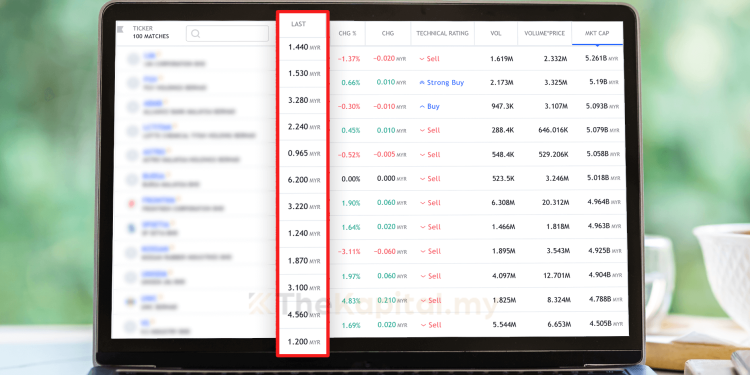Select last price 1.240 MYR
The image size is (750, 375).
(304, 233)
